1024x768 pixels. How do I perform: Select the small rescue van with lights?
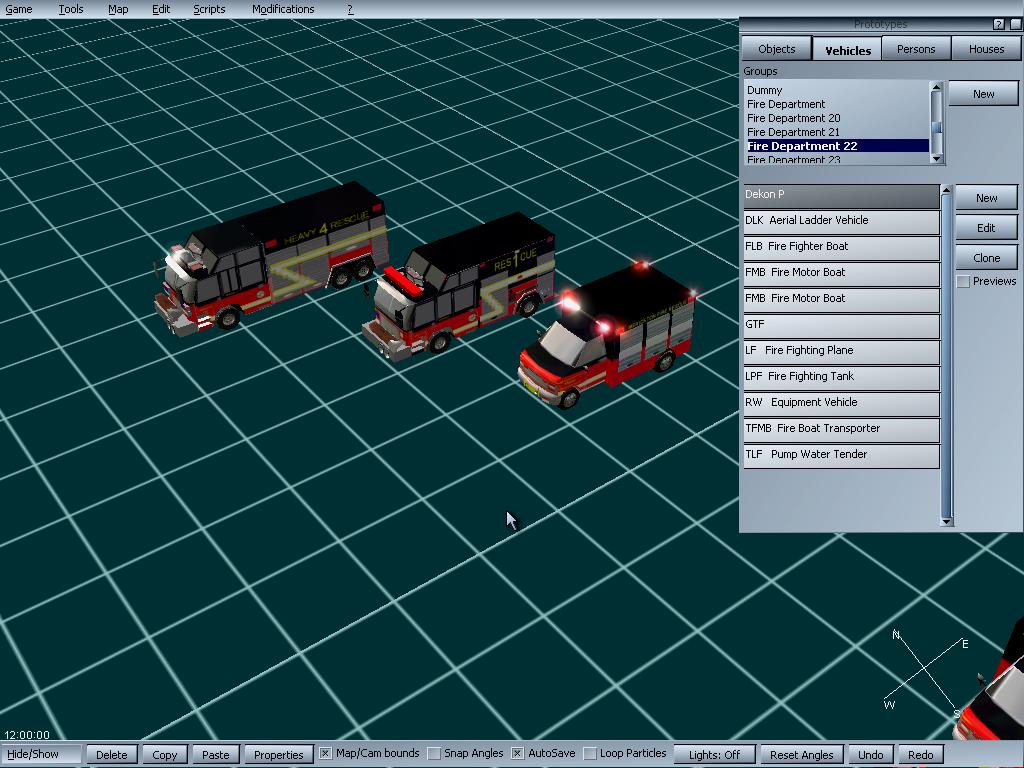607,336
